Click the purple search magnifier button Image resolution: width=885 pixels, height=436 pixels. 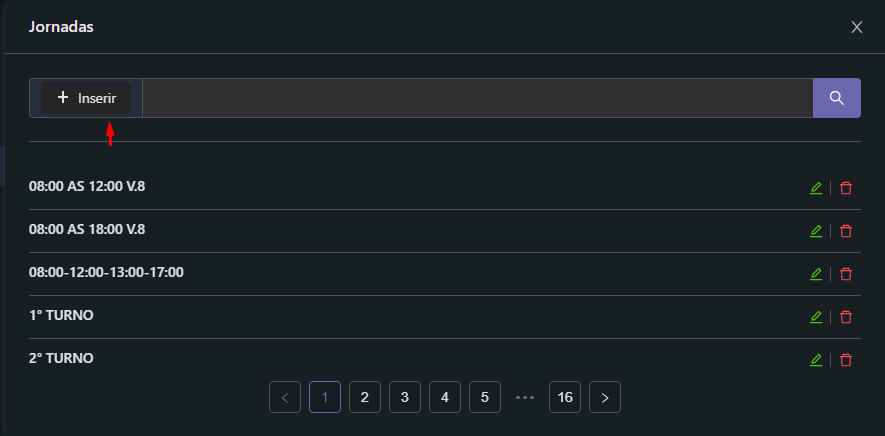pyautogui.click(x=837, y=98)
